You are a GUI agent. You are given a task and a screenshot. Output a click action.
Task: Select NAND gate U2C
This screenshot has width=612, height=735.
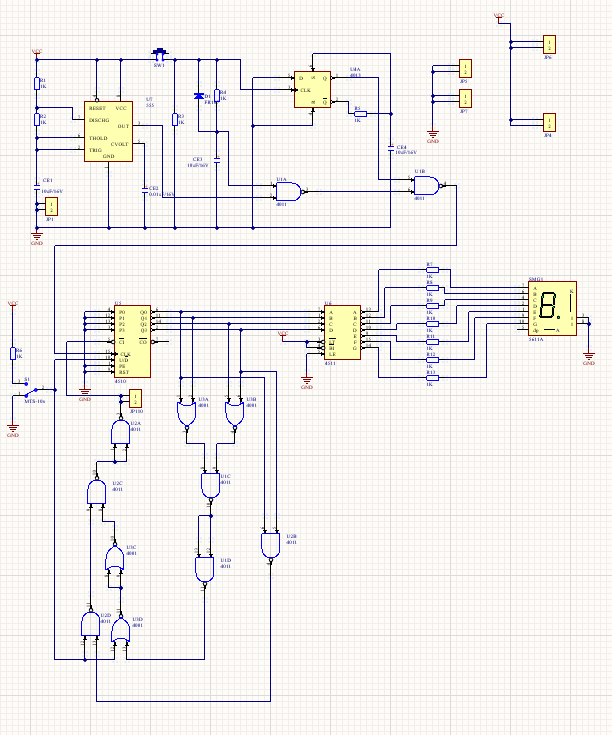(x=97, y=492)
